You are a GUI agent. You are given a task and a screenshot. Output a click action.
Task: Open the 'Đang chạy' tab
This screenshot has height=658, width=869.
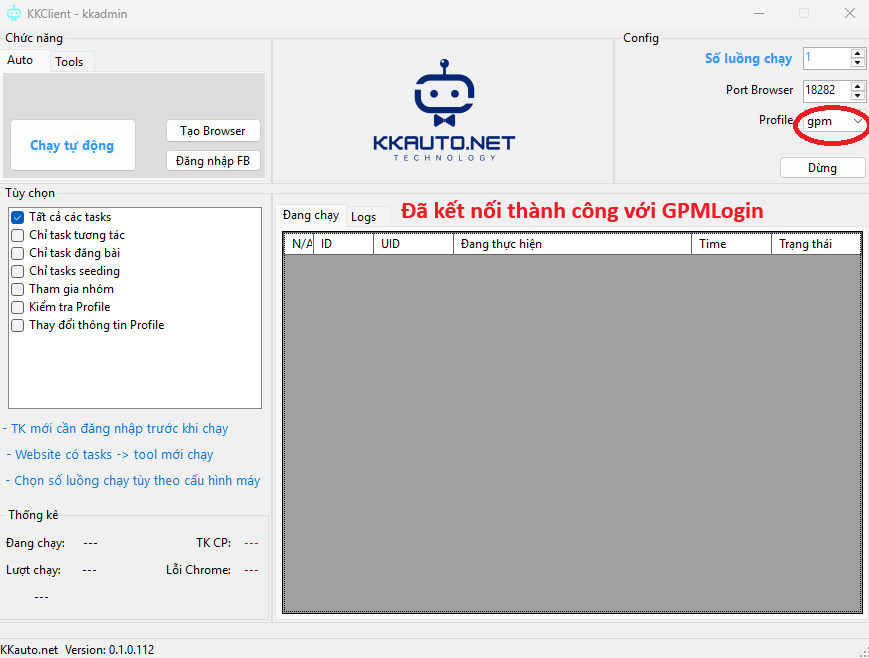(x=311, y=215)
